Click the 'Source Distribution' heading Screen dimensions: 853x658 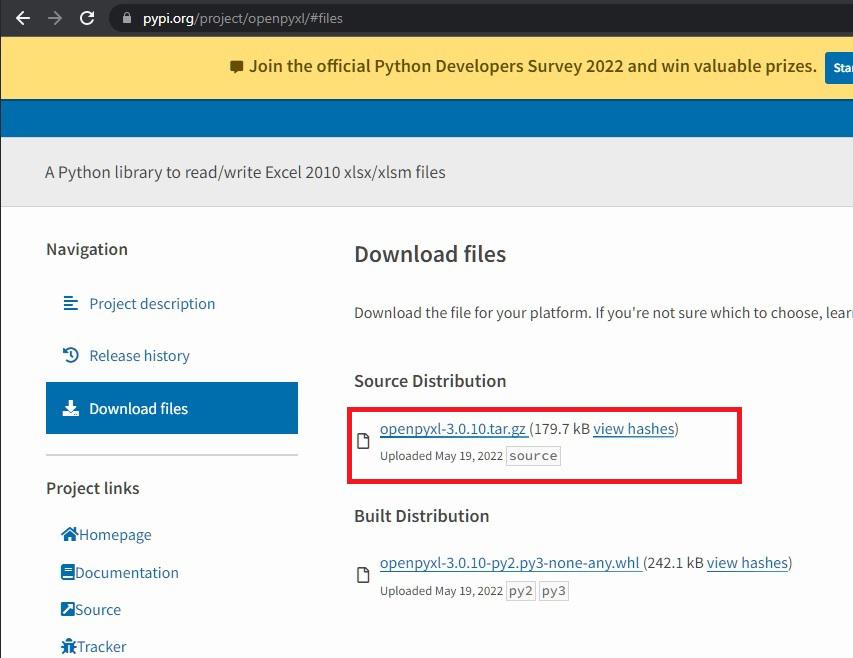(x=430, y=381)
